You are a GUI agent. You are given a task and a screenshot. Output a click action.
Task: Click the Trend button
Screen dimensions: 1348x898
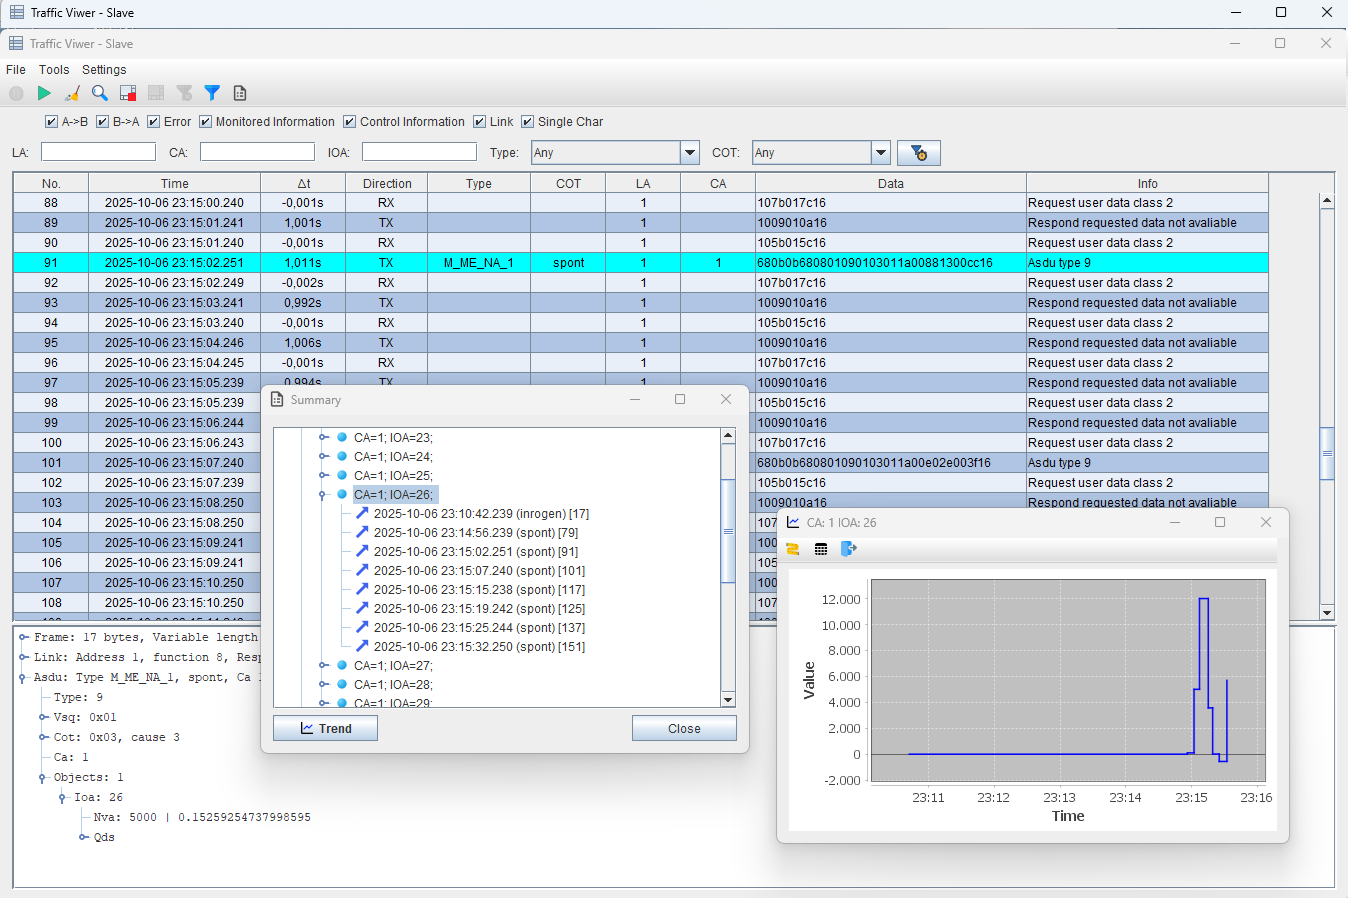pyautogui.click(x=325, y=729)
